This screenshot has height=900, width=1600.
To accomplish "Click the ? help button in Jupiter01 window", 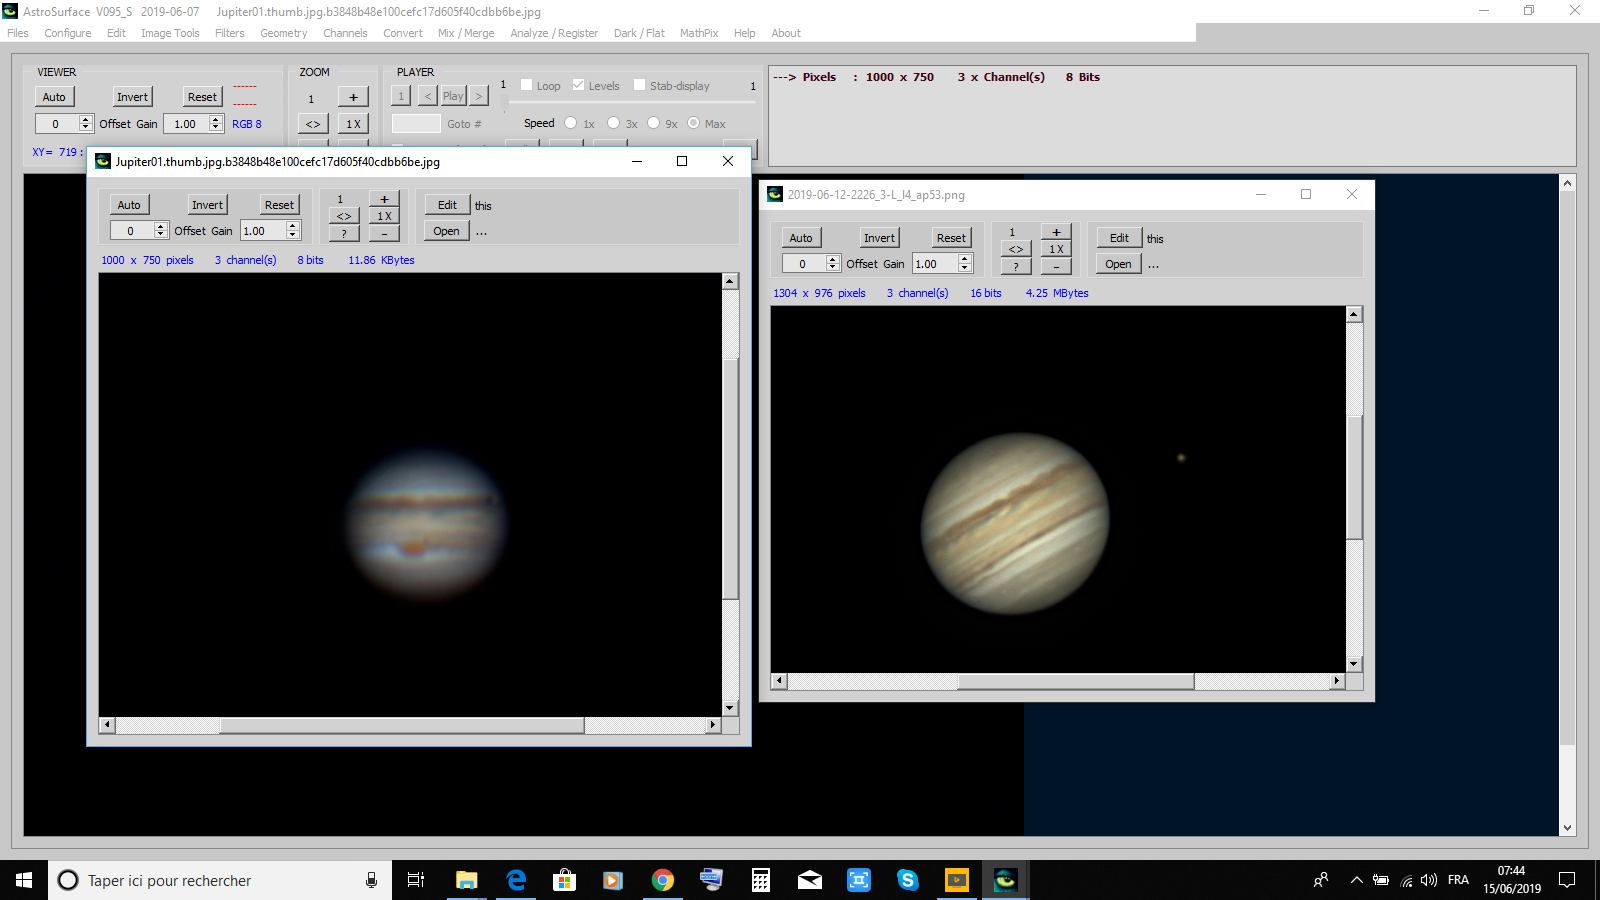I will pos(344,233).
